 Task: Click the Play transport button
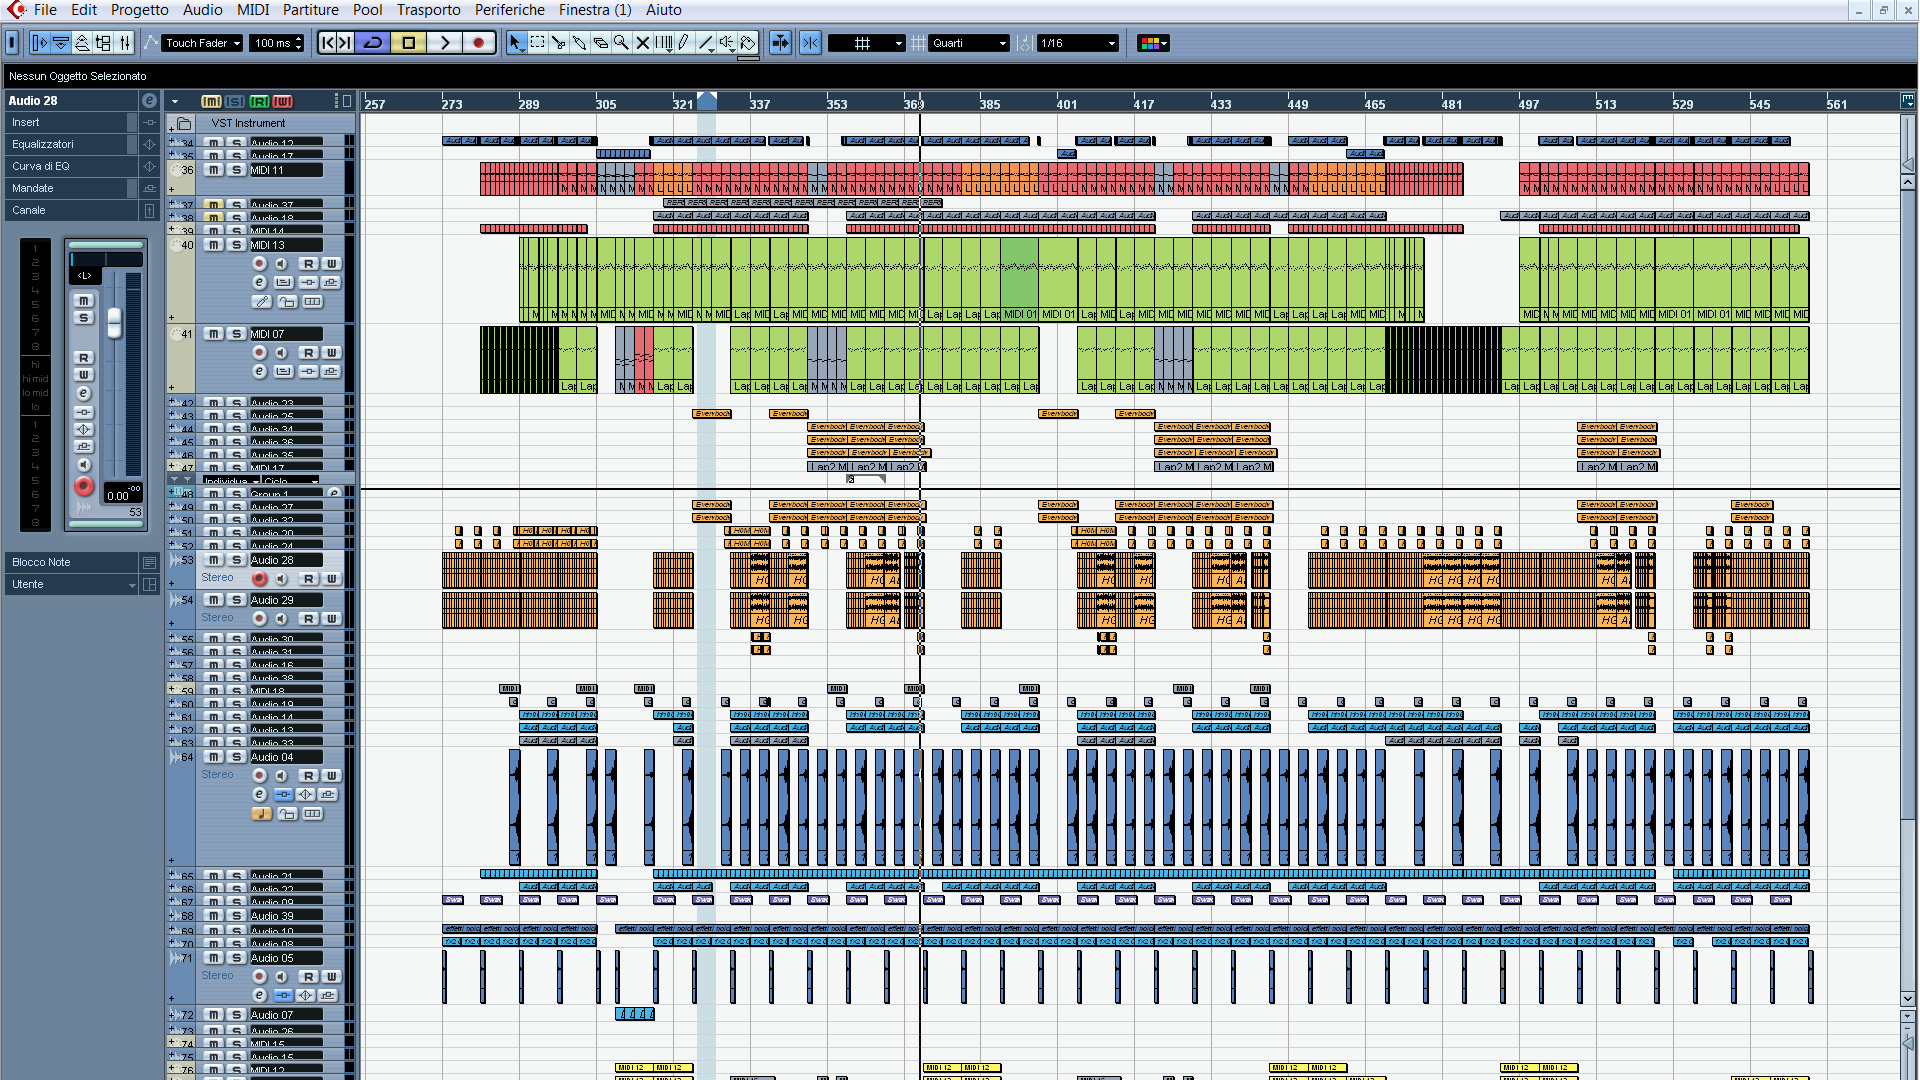pyautogui.click(x=444, y=43)
